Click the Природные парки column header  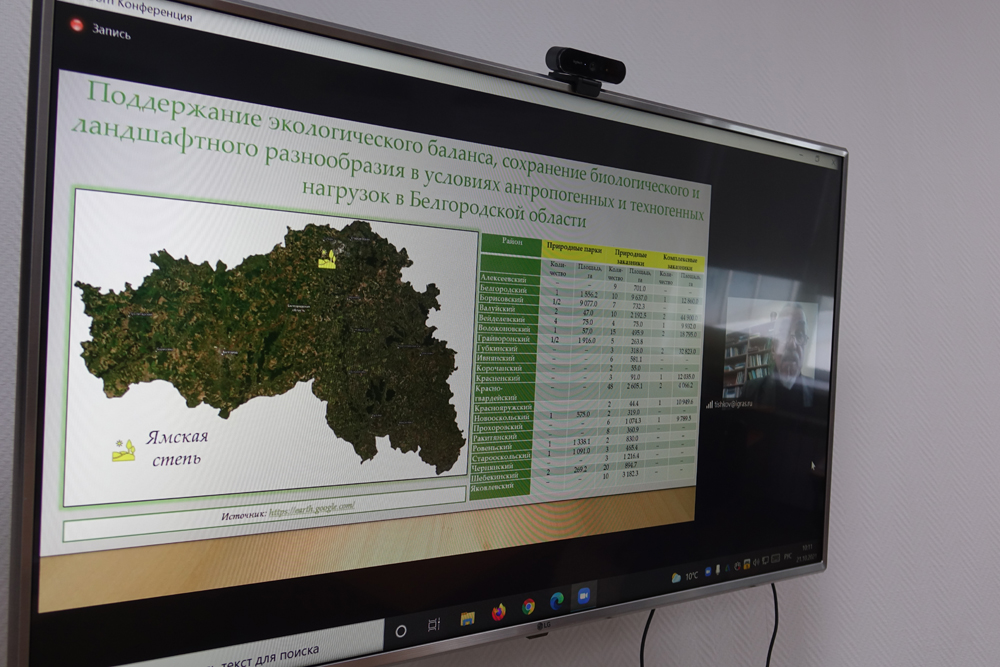pos(575,249)
